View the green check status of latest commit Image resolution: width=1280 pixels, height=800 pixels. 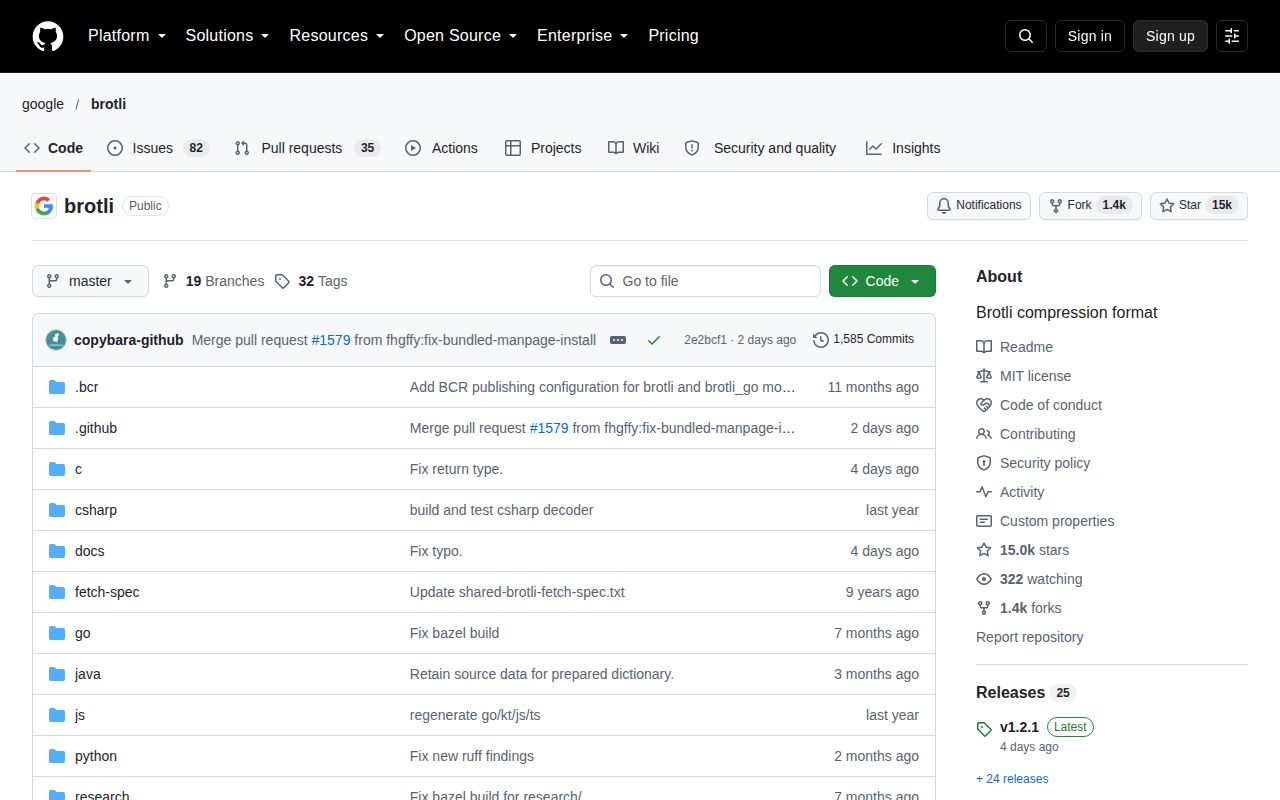pos(654,340)
